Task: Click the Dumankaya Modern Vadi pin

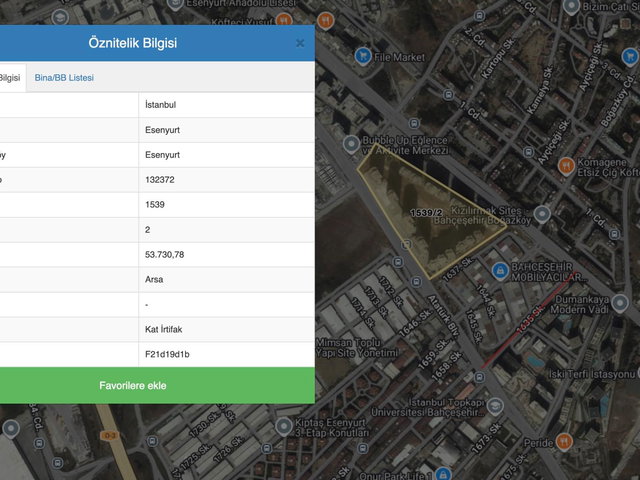Action: pos(620,303)
